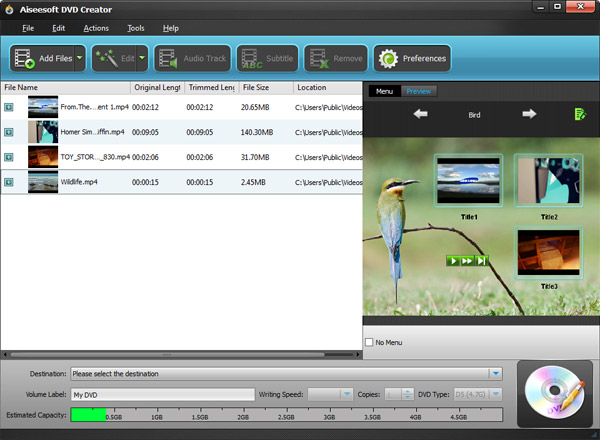Click the horizontal scrollbar of file list
The image size is (600, 440).
[x=168, y=355]
